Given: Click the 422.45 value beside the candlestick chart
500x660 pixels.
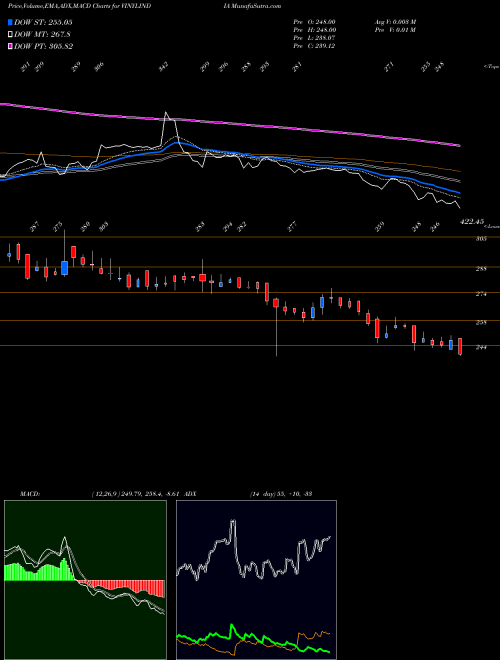Looking at the screenshot, I should 472,221.
